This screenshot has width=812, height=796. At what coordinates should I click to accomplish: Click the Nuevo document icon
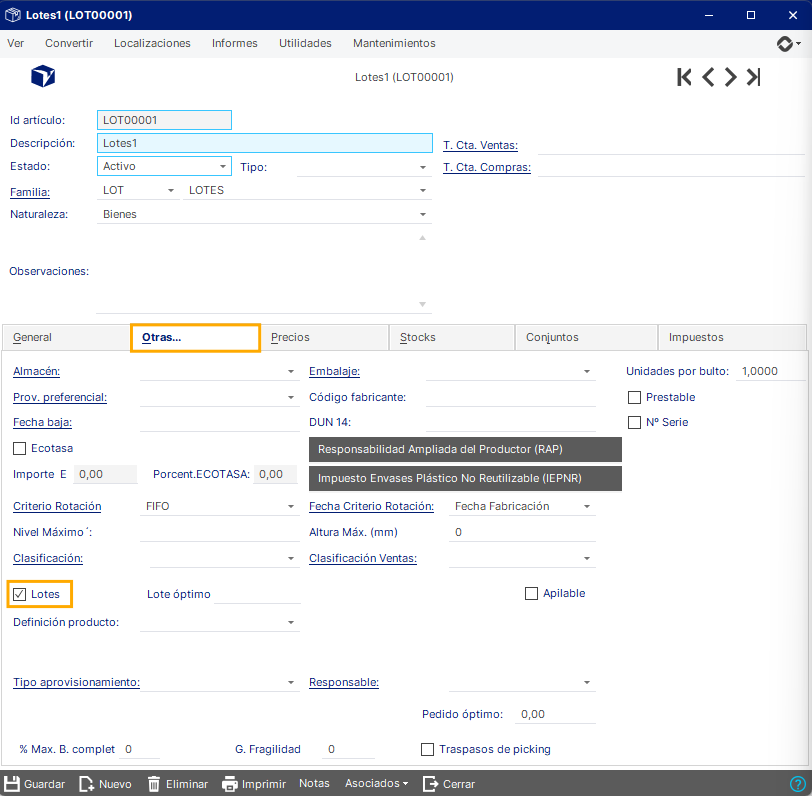pyautogui.click(x=86, y=784)
